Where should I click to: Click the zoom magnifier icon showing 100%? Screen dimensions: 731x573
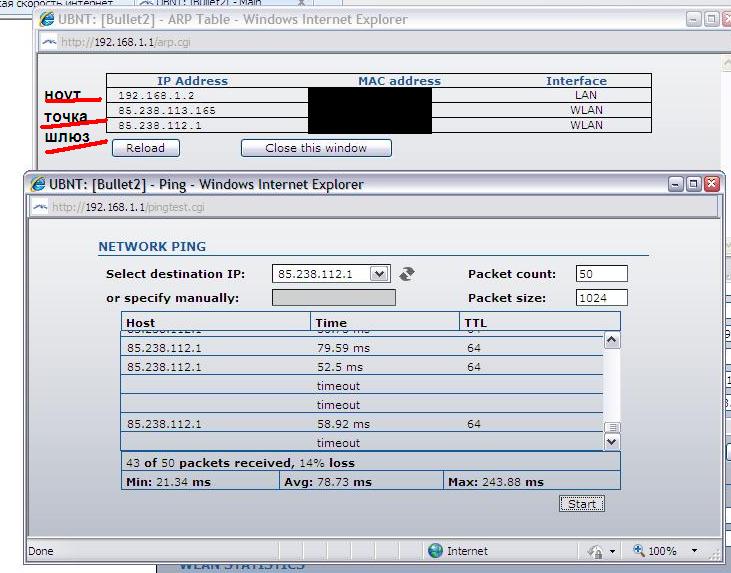click(x=637, y=551)
